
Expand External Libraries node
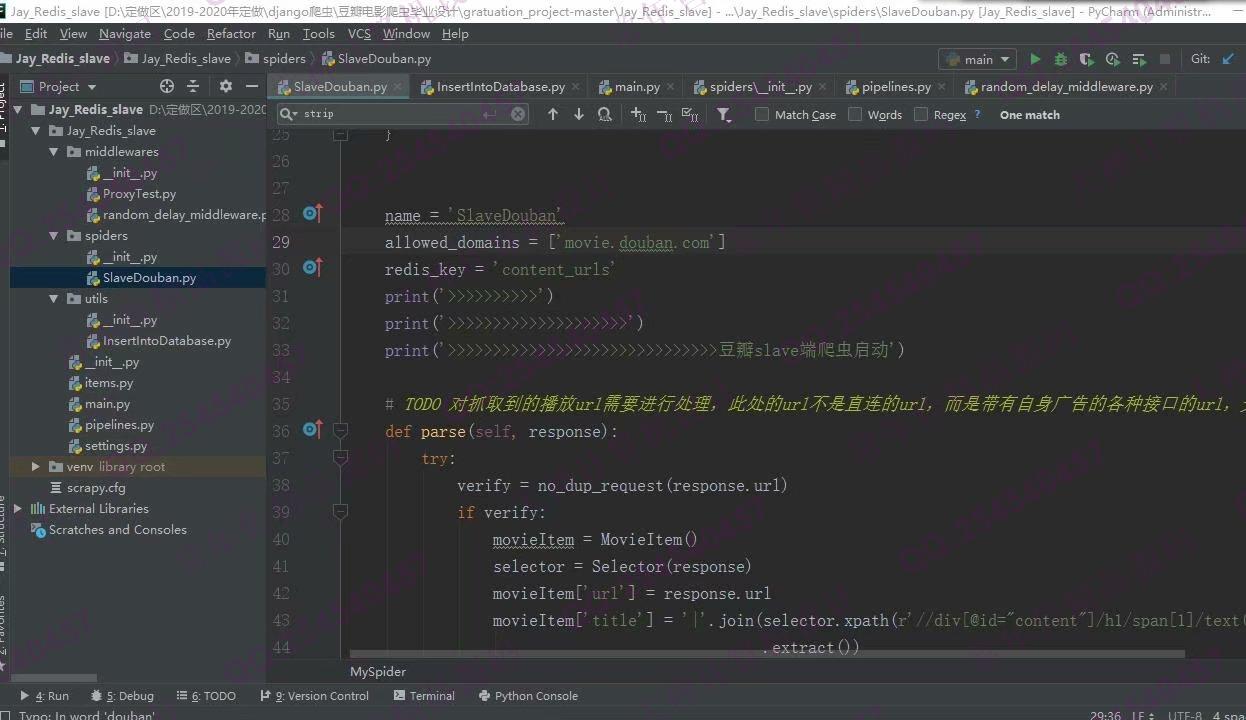point(18,508)
